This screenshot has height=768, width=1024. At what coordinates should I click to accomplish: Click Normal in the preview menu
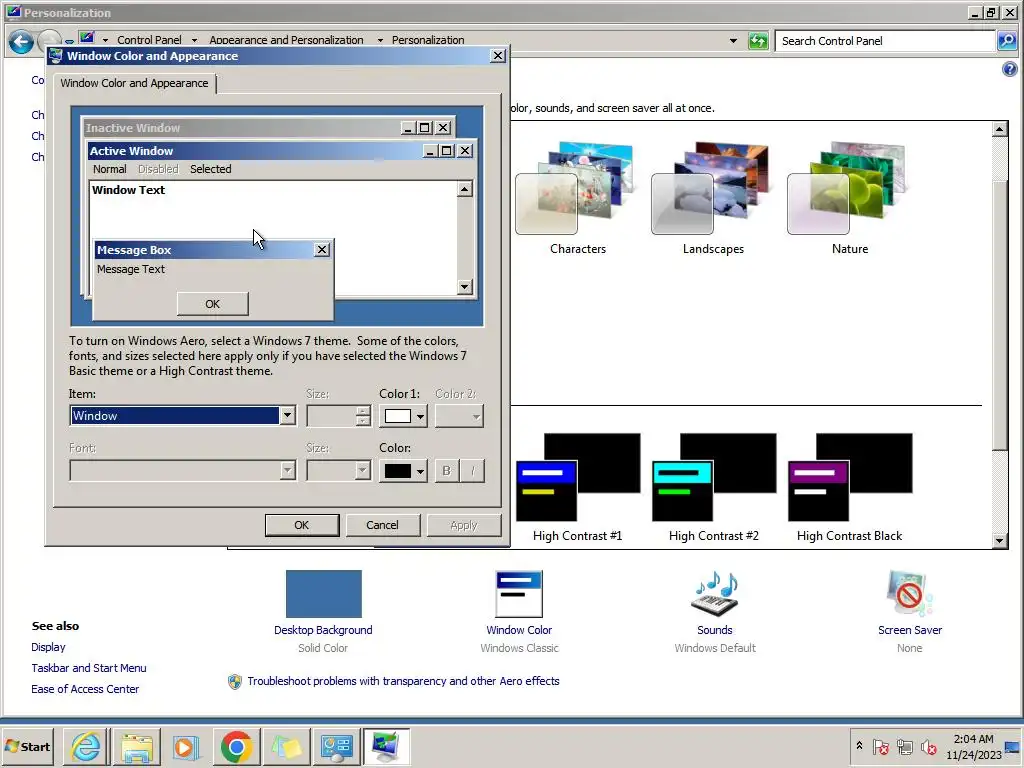110,169
